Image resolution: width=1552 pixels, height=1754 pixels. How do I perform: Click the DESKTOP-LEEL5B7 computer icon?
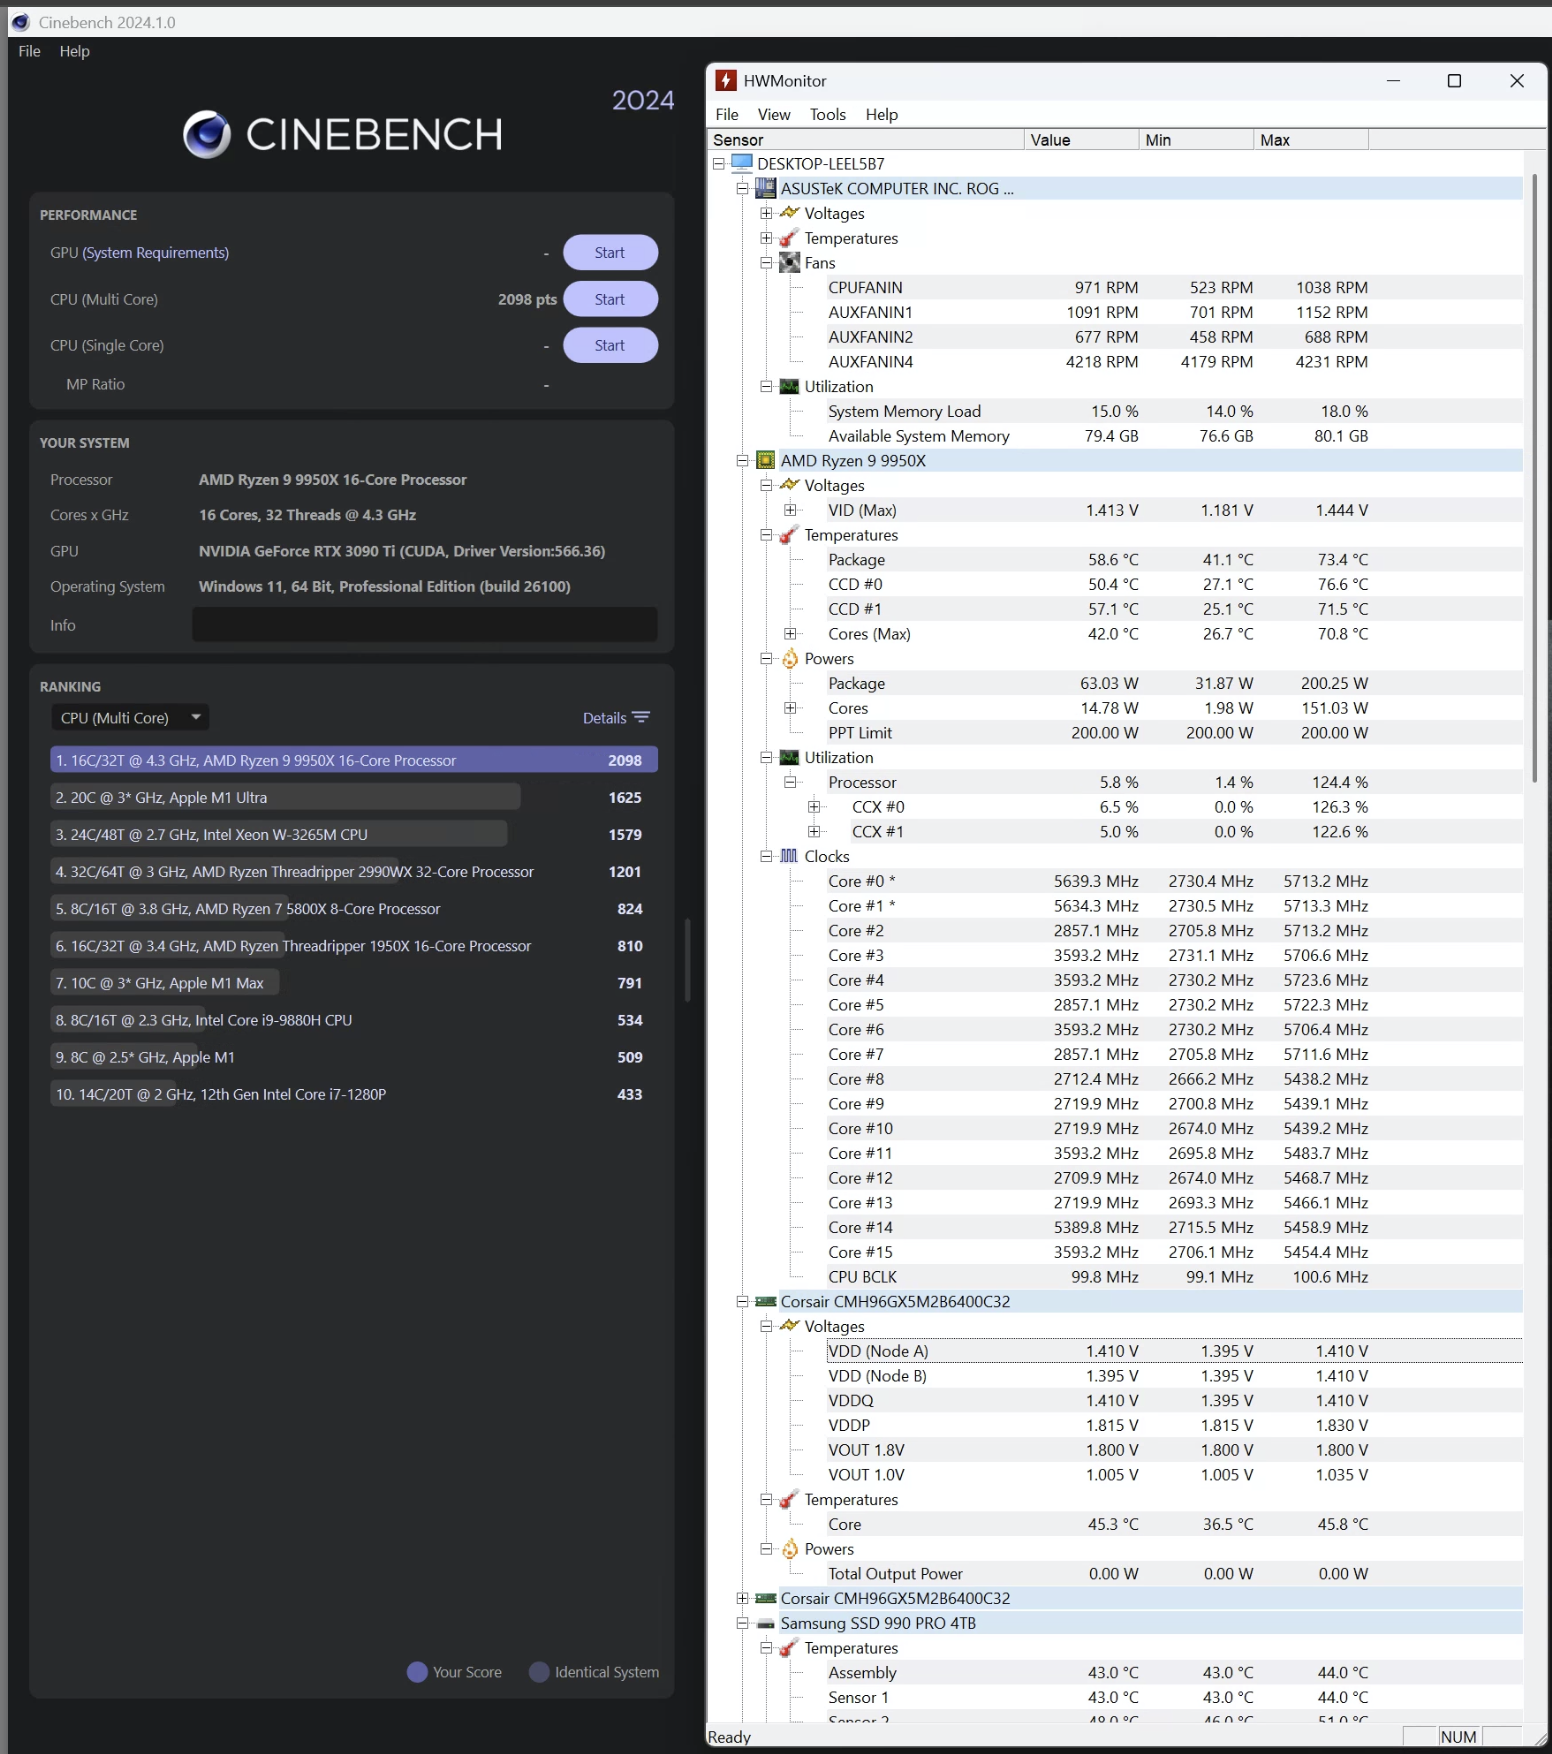741,163
